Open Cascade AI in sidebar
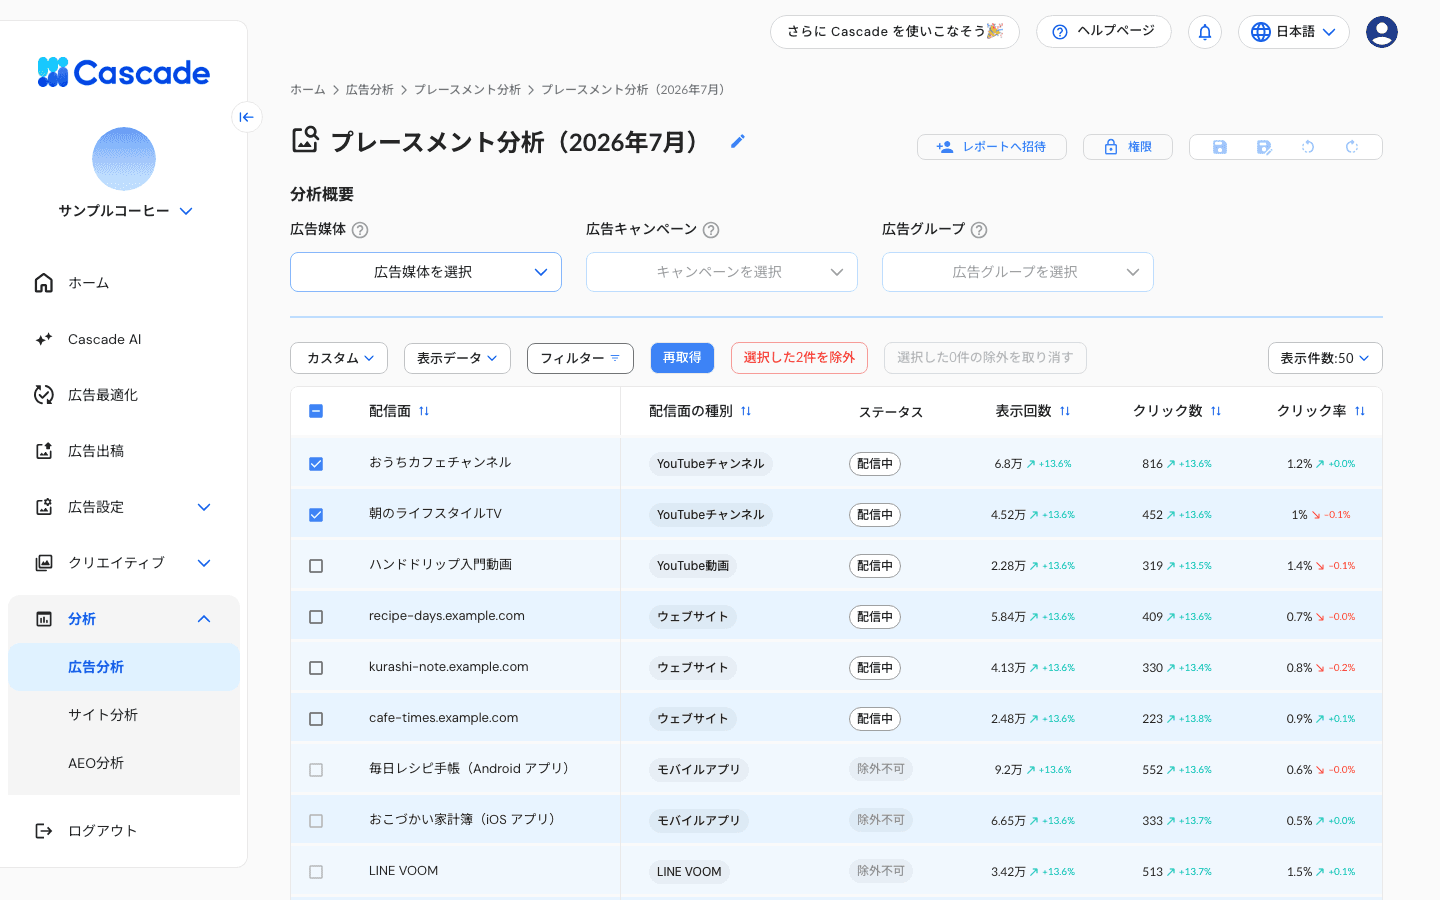The width and height of the screenshot is (1440, 900). (x=124, y=339)
